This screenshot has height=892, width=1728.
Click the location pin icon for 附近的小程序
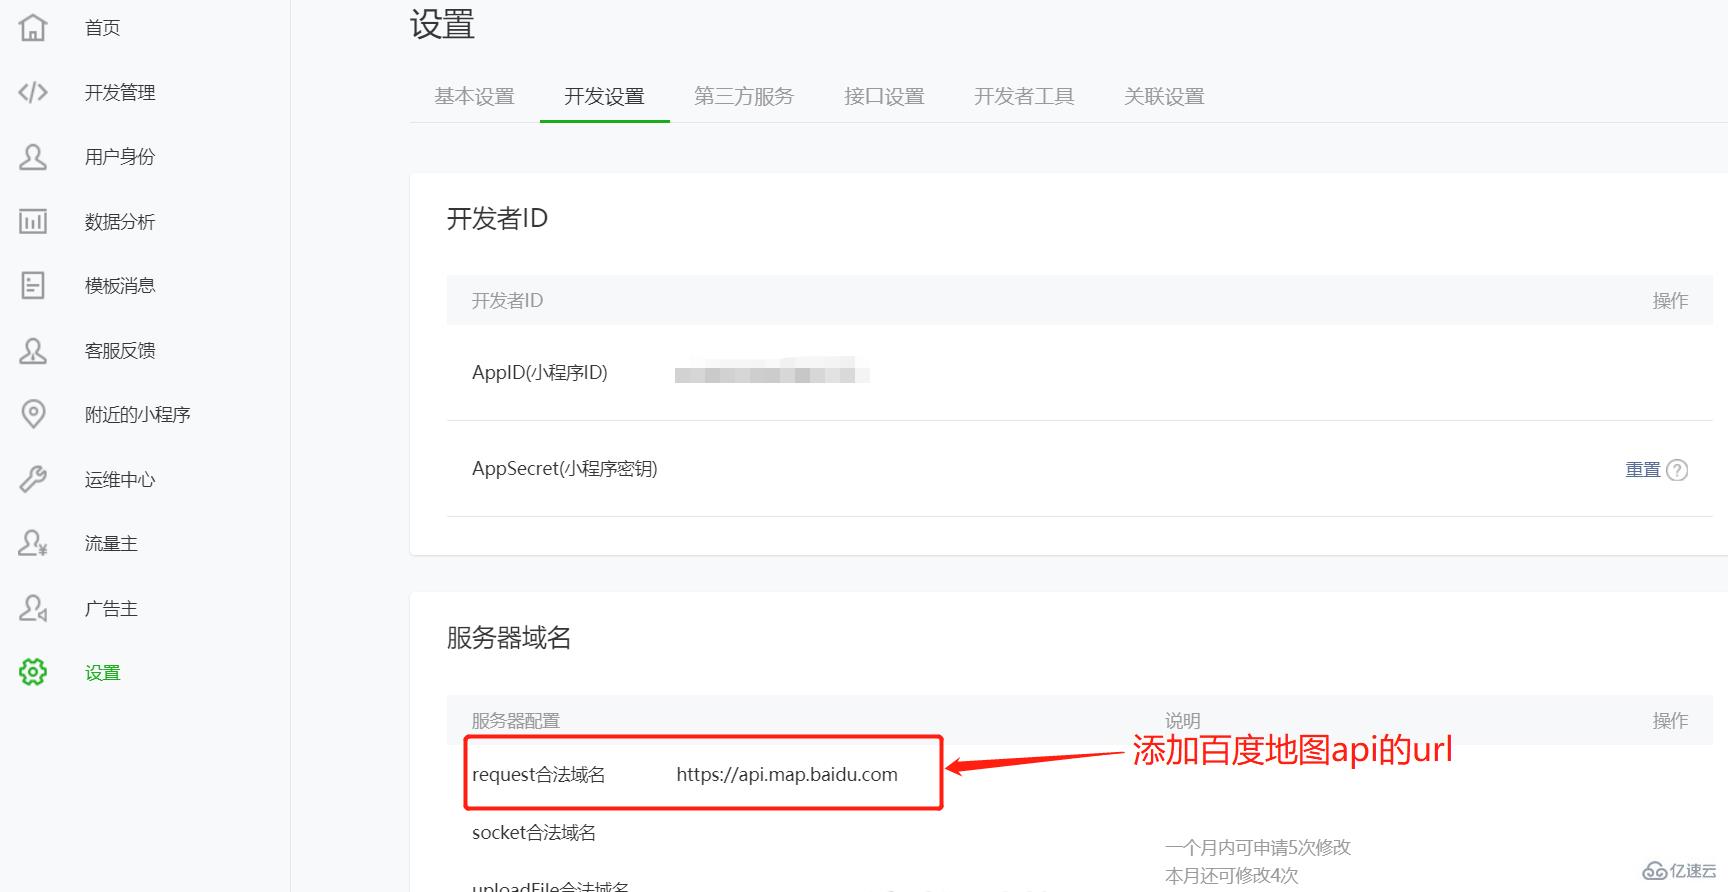[33, 414]
